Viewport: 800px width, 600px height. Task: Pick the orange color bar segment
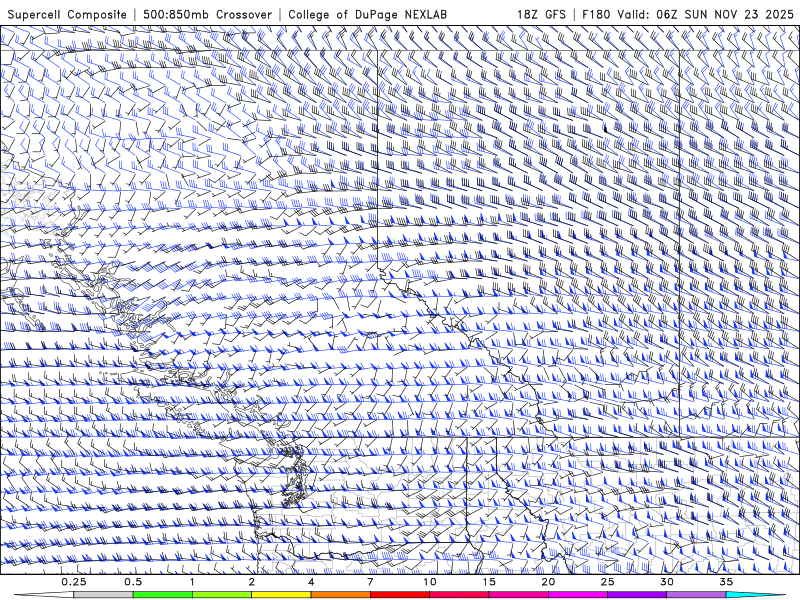(340, 595)
